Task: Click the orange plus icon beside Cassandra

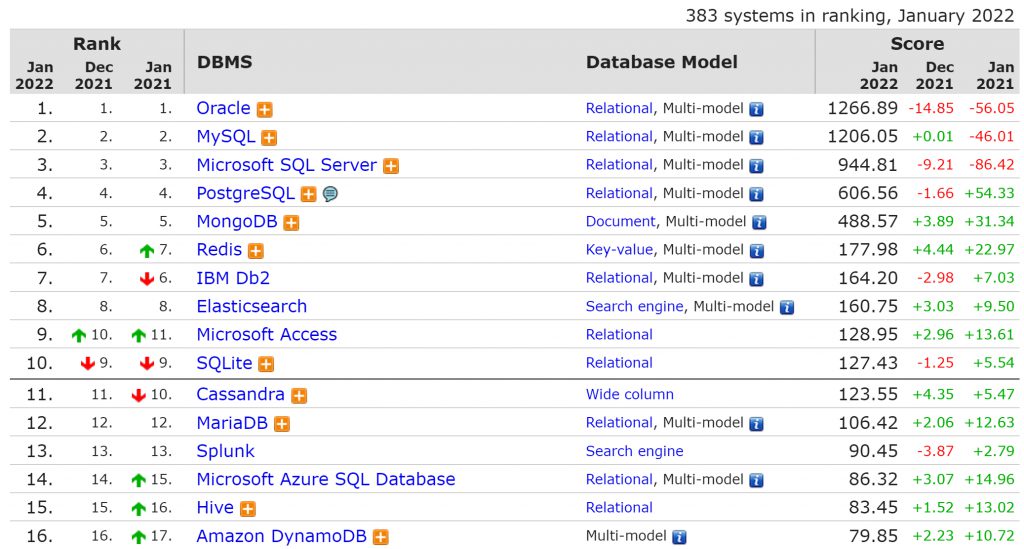Action: pyautogui.click(x=299, y=396)
